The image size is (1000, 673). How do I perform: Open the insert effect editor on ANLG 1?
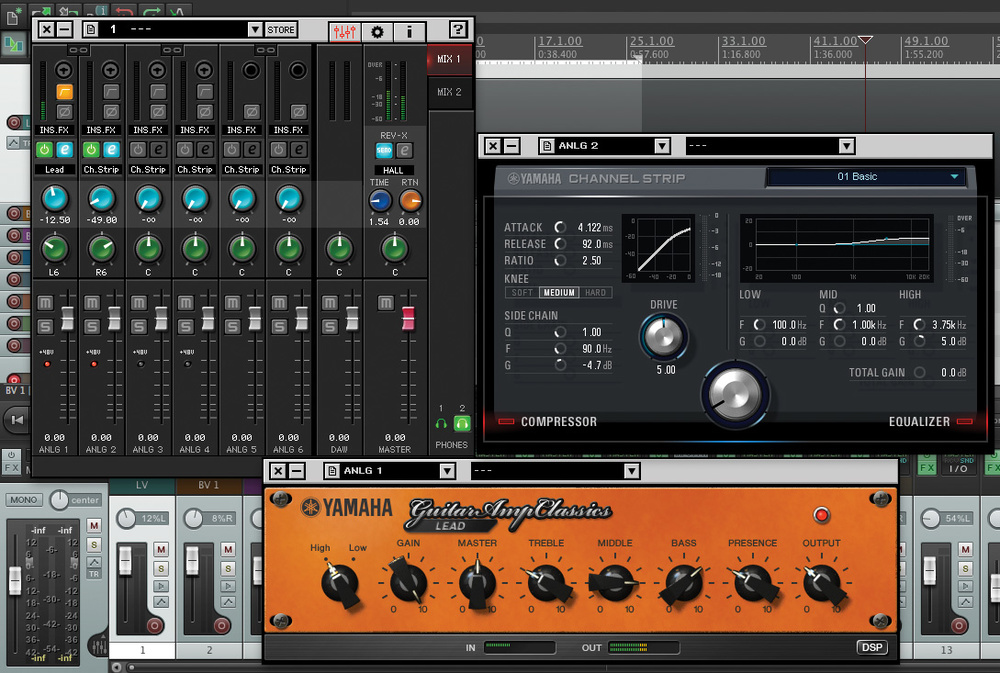click(x=64, y=150)
